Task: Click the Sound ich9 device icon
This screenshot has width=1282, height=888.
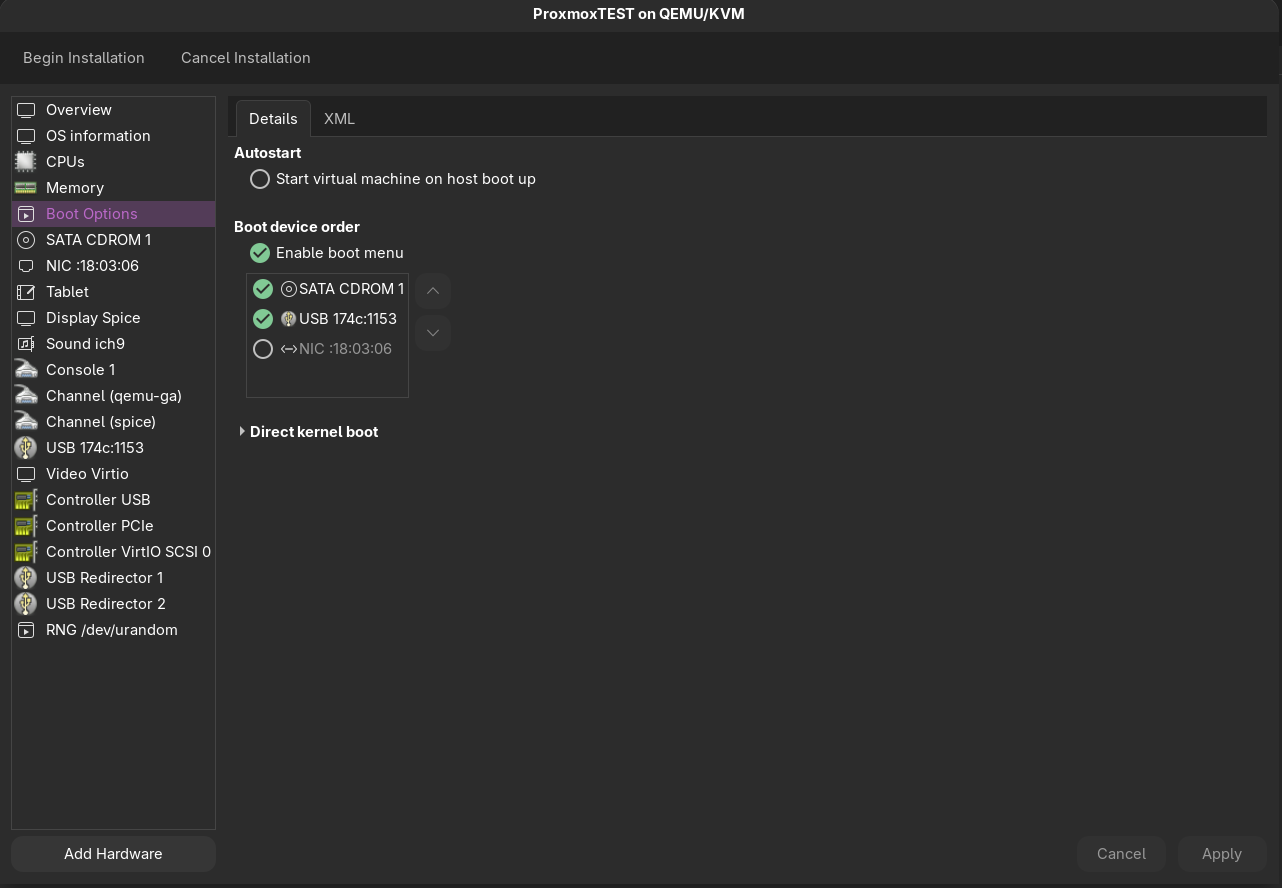Action: pos(25,344)
